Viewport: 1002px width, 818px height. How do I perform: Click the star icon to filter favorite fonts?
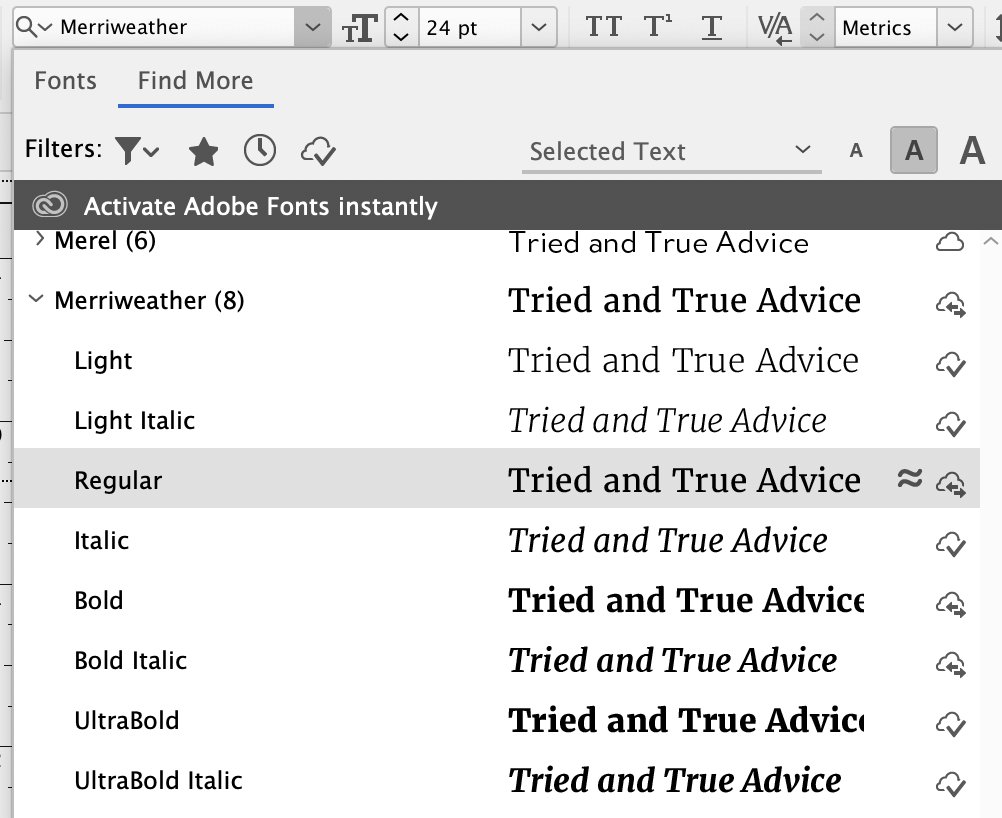pos(203,151)
